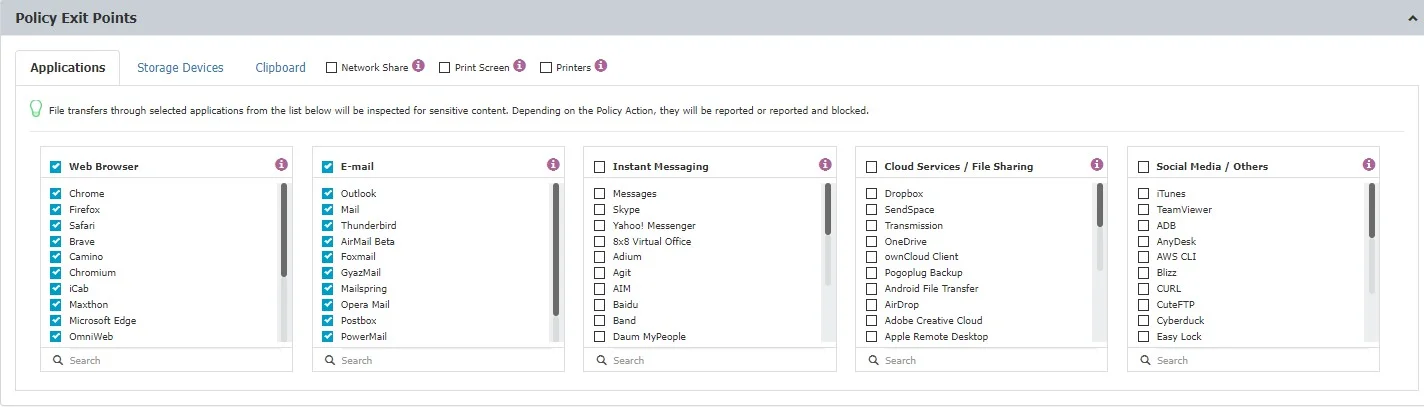Open the Clipboard tab
This screenshot has height=407, width=1424.
[x=280, y=68]
